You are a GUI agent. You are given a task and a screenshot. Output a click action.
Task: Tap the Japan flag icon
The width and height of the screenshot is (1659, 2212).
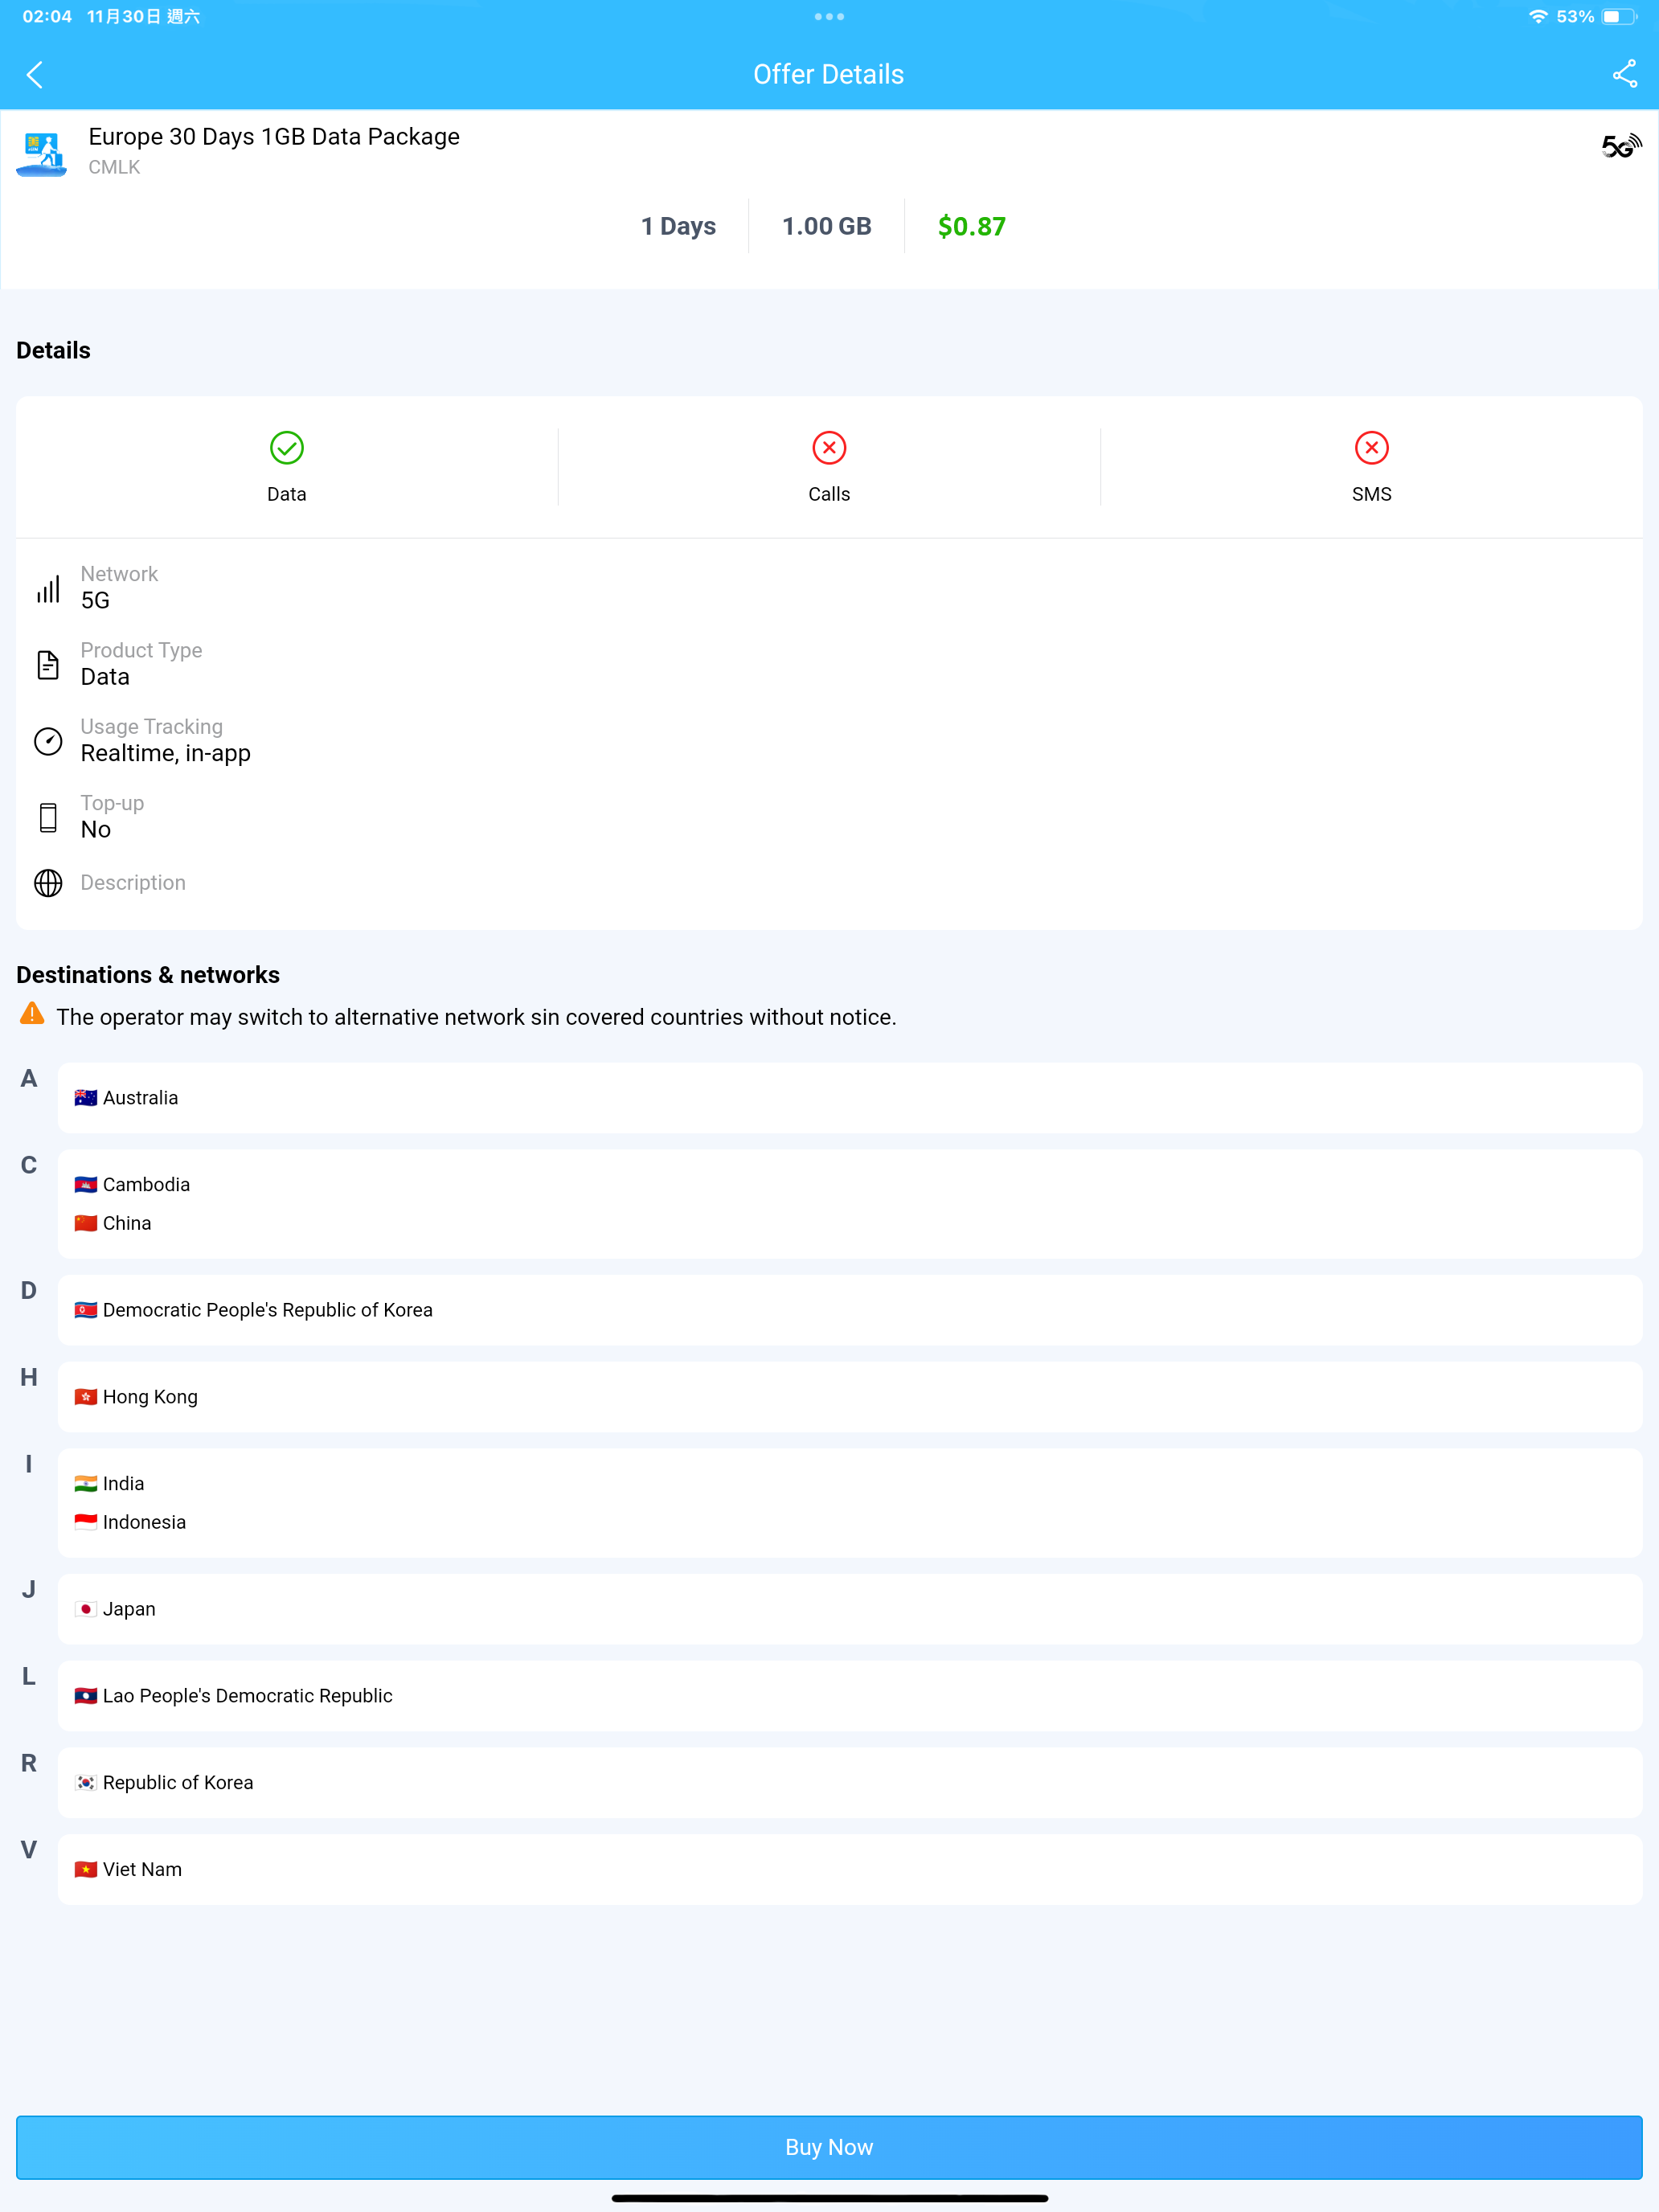86,1609
